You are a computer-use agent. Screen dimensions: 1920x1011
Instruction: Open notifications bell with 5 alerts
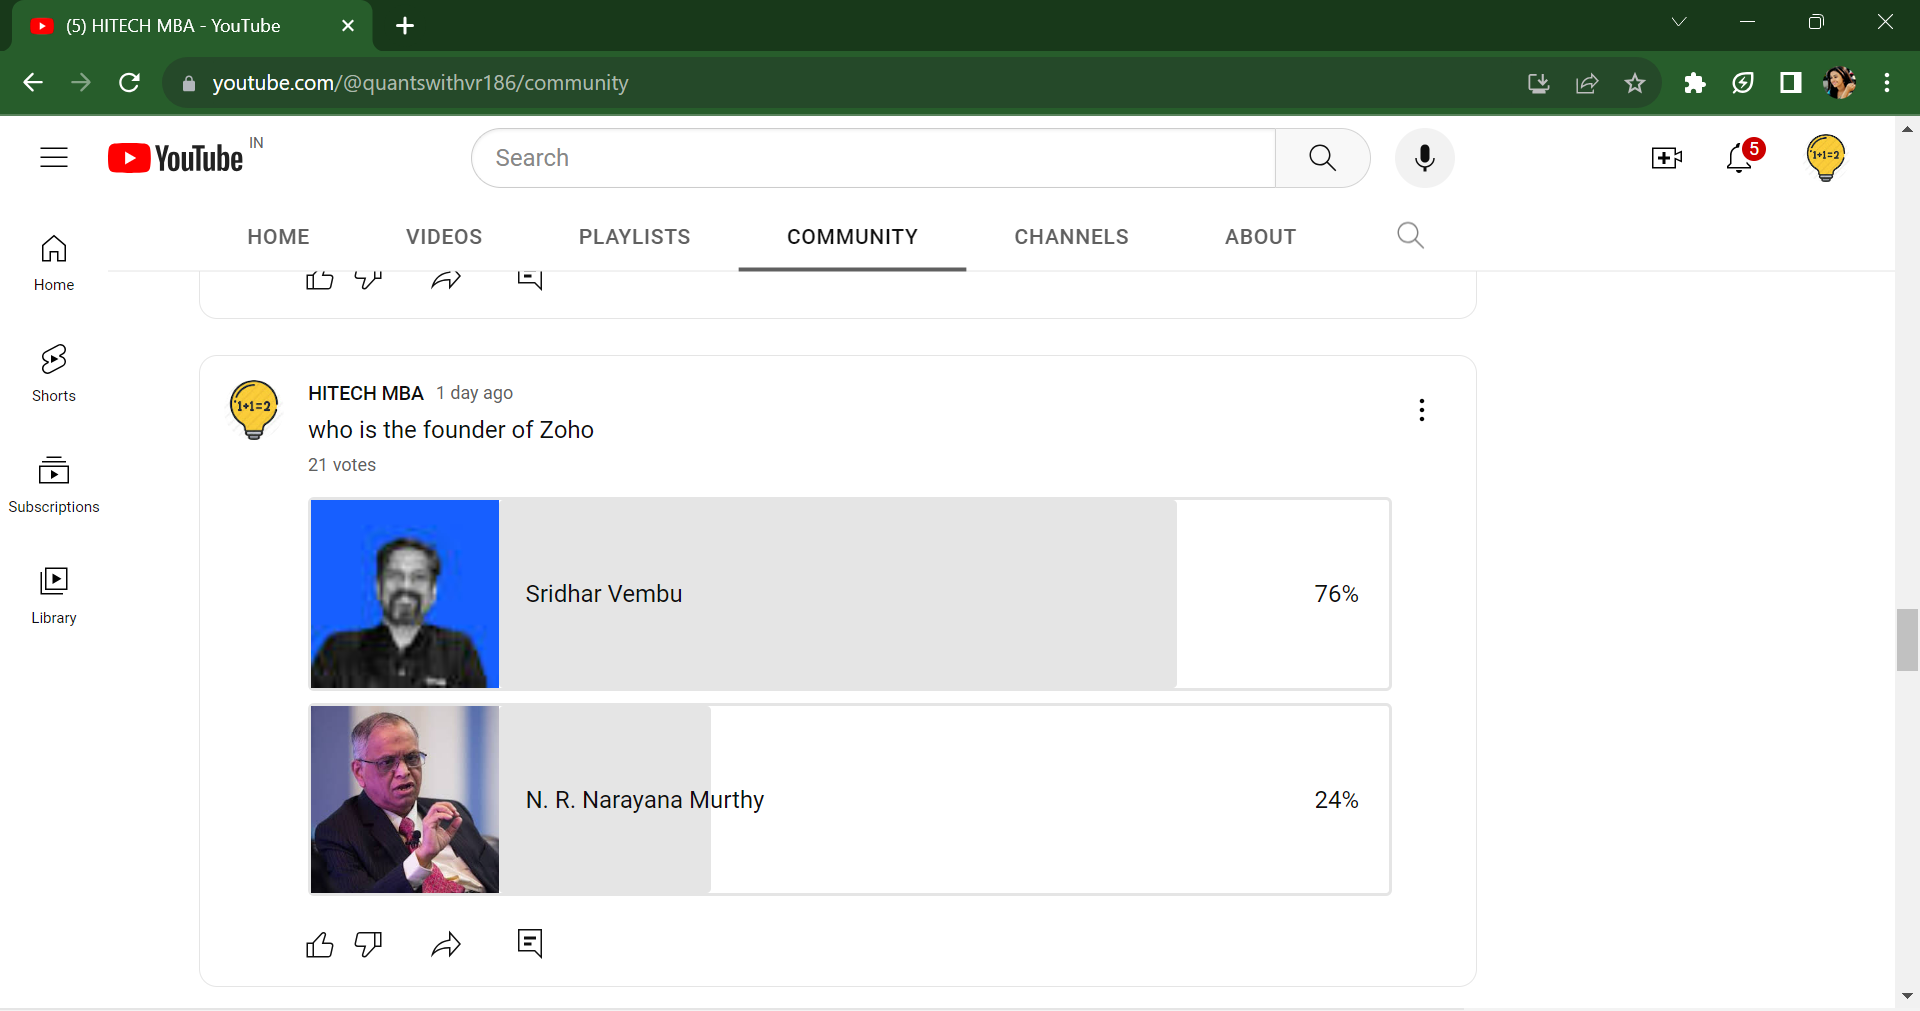(x=1740, y=158)
